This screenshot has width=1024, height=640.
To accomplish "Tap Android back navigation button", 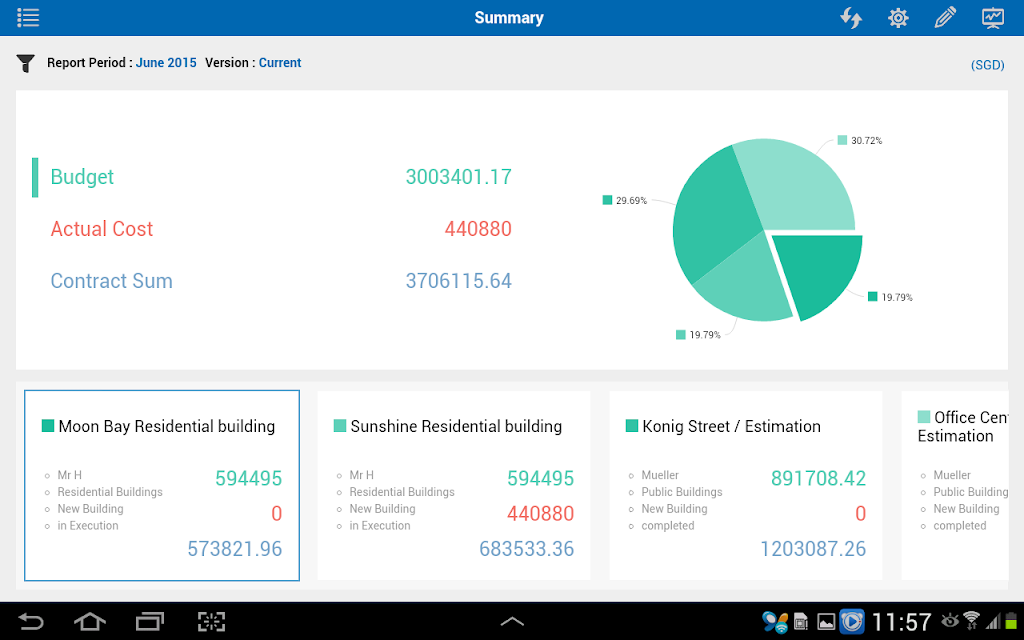I will tap(30, 622).
